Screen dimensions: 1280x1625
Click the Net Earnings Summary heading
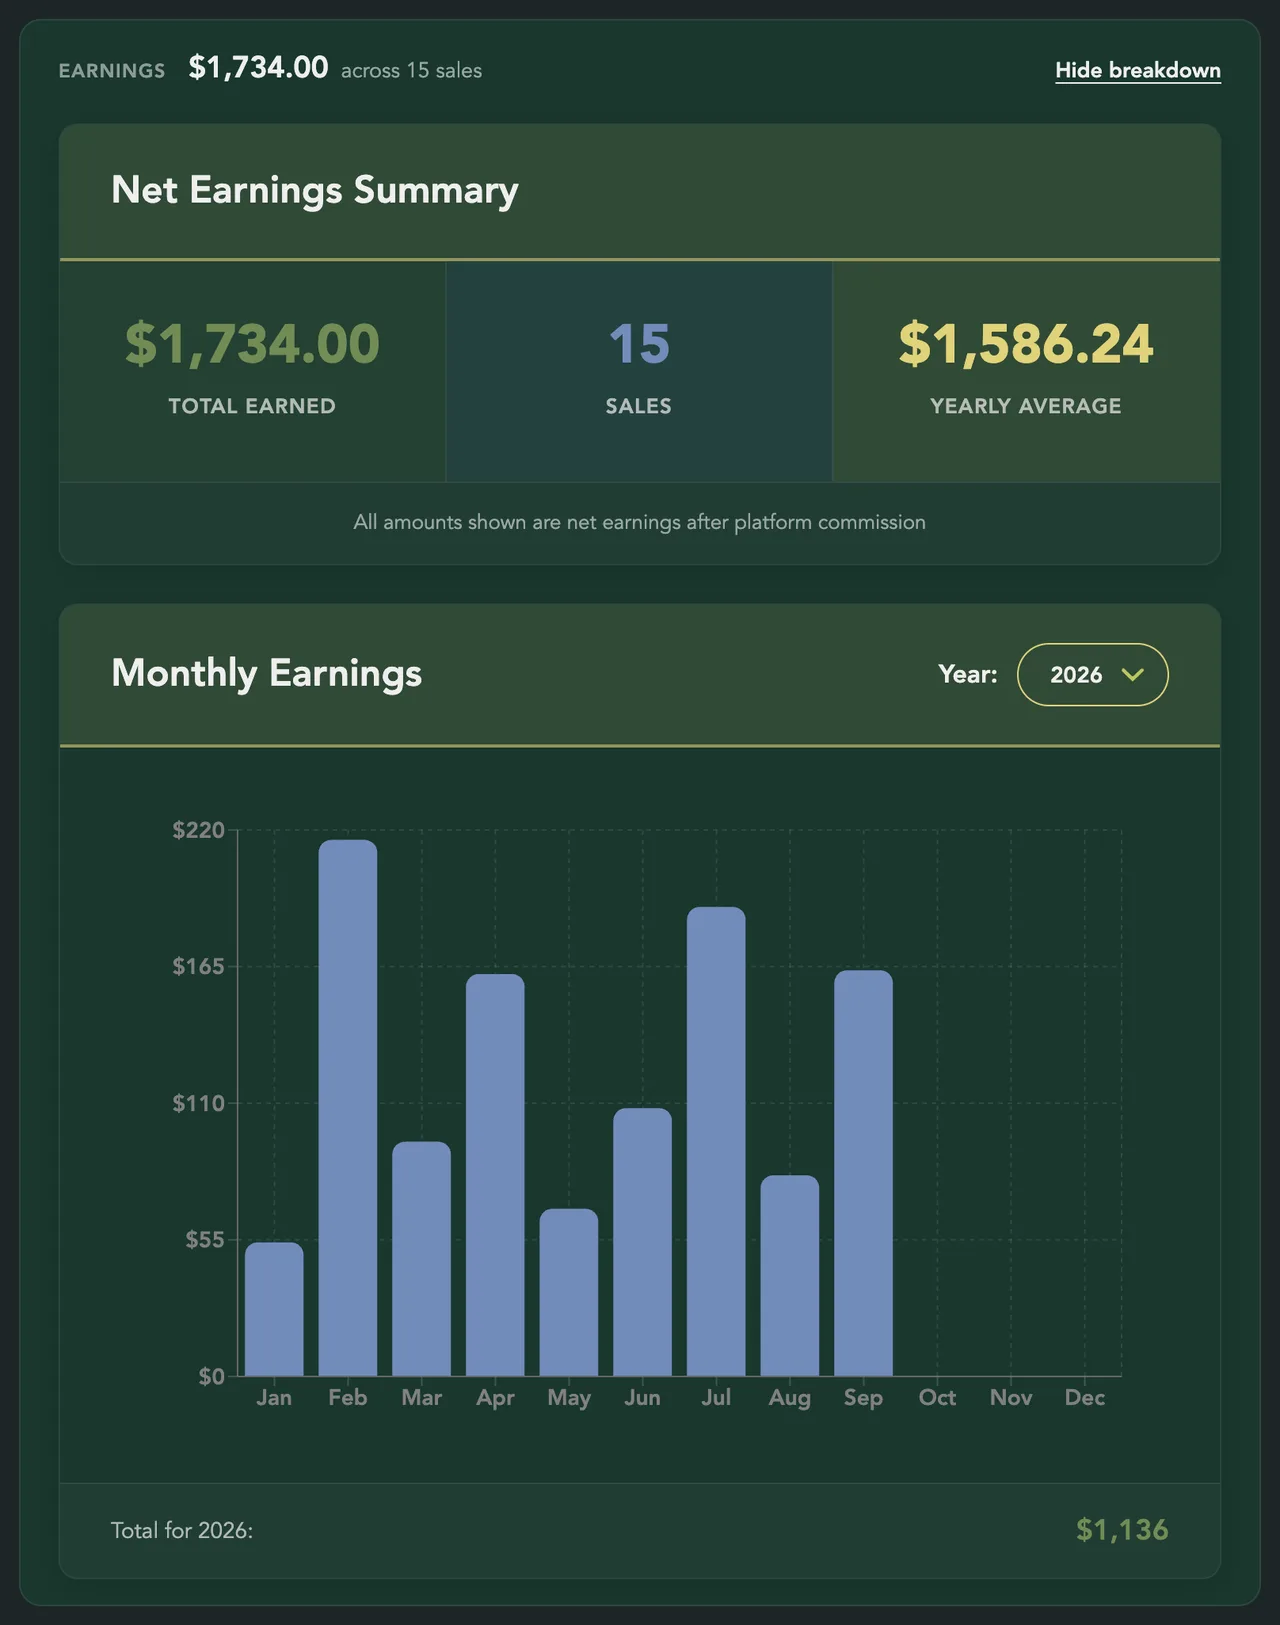tap(315, 190)
